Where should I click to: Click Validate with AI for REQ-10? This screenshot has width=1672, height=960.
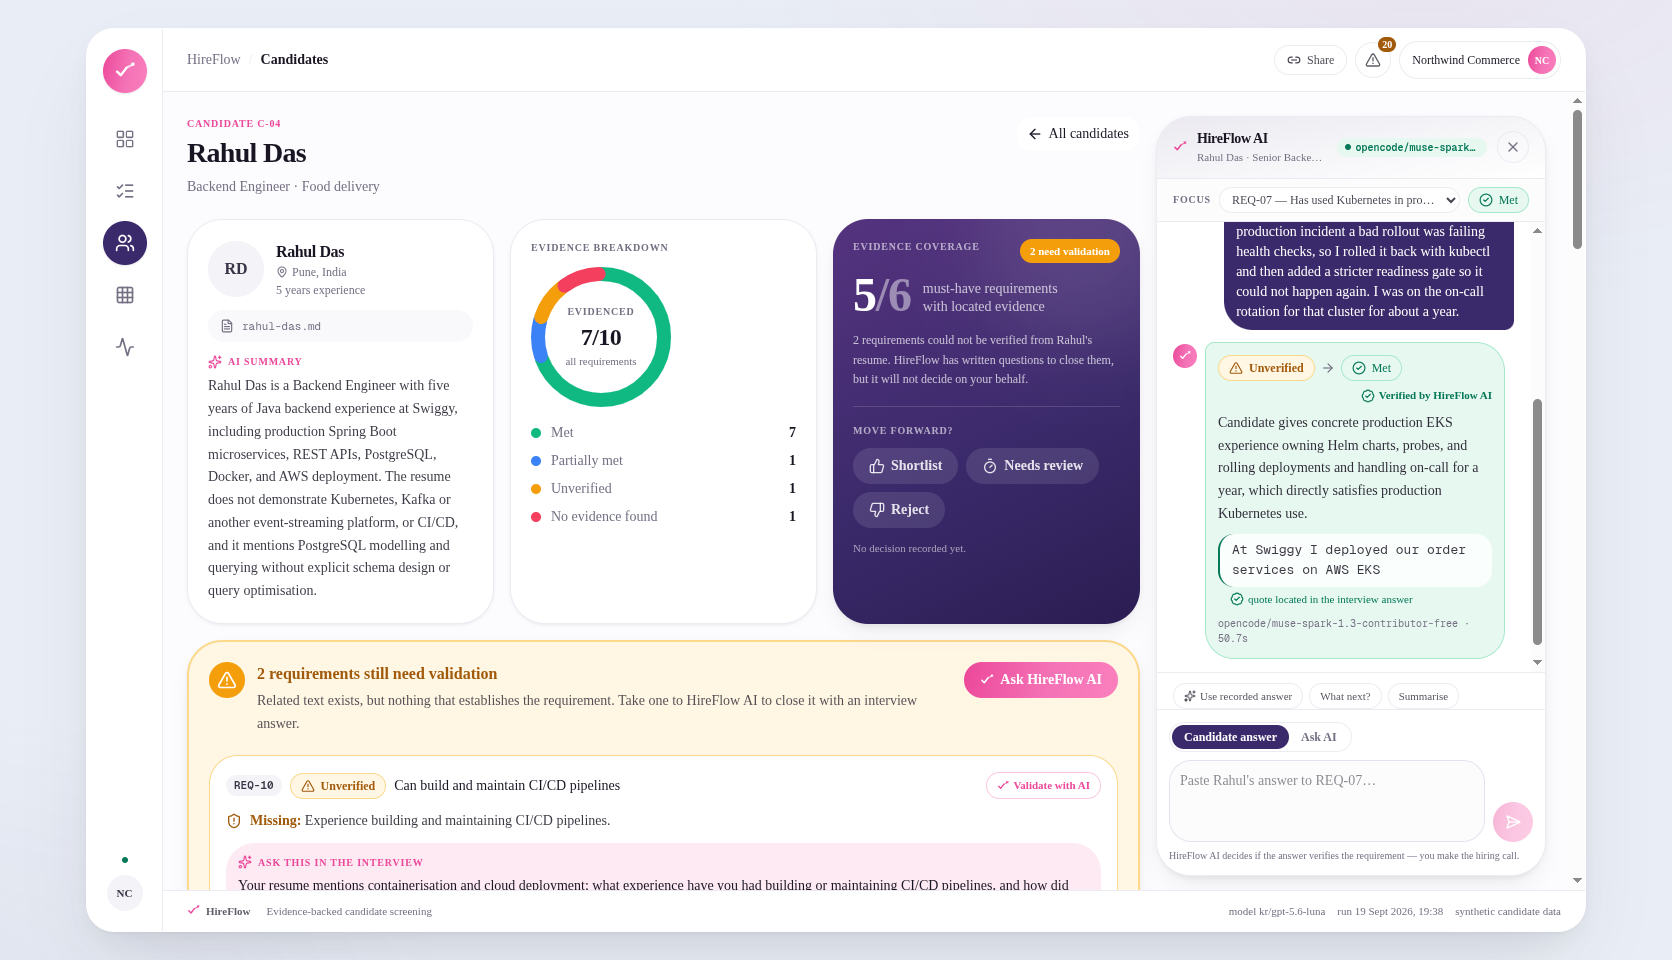click(1043, 786)
